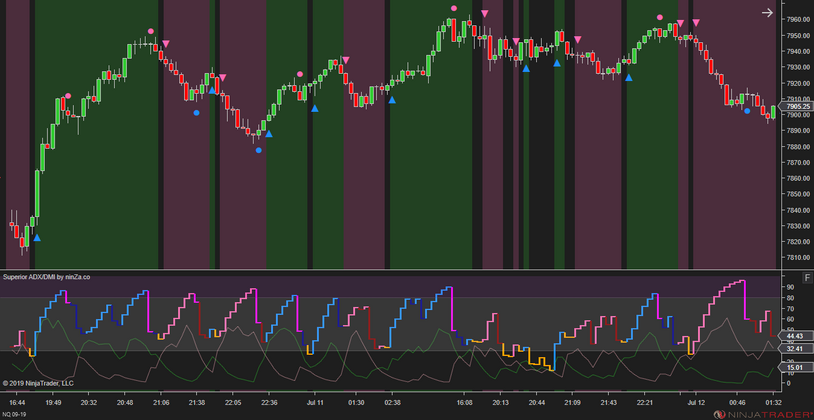Image resolution: width=814 pixels, height=420 pixels.
Task: Select the NQ 09-19 chart tab
Action: coord(16,414)
